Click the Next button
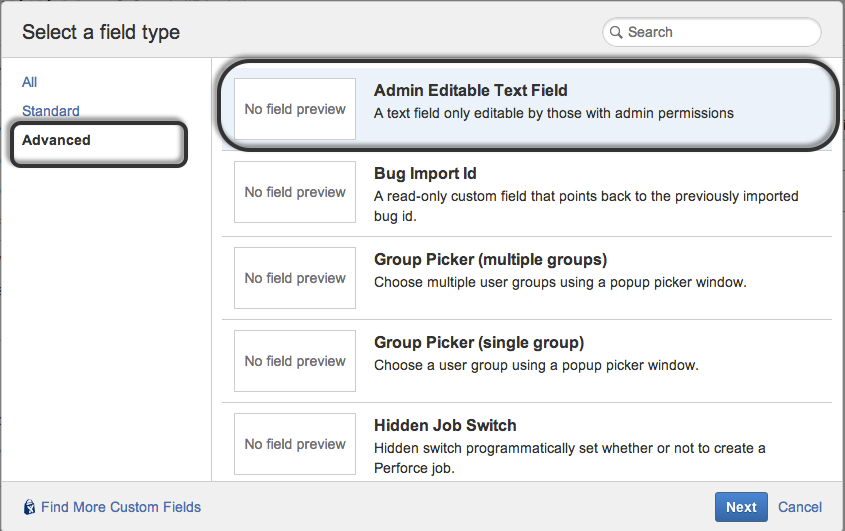This screenshot has width=845, height=531. [x=741, y=507]
